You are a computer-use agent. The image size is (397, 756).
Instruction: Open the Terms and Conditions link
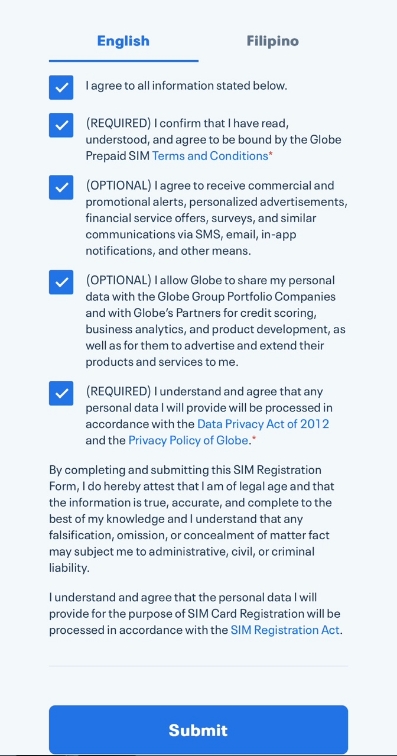[210, 156]
